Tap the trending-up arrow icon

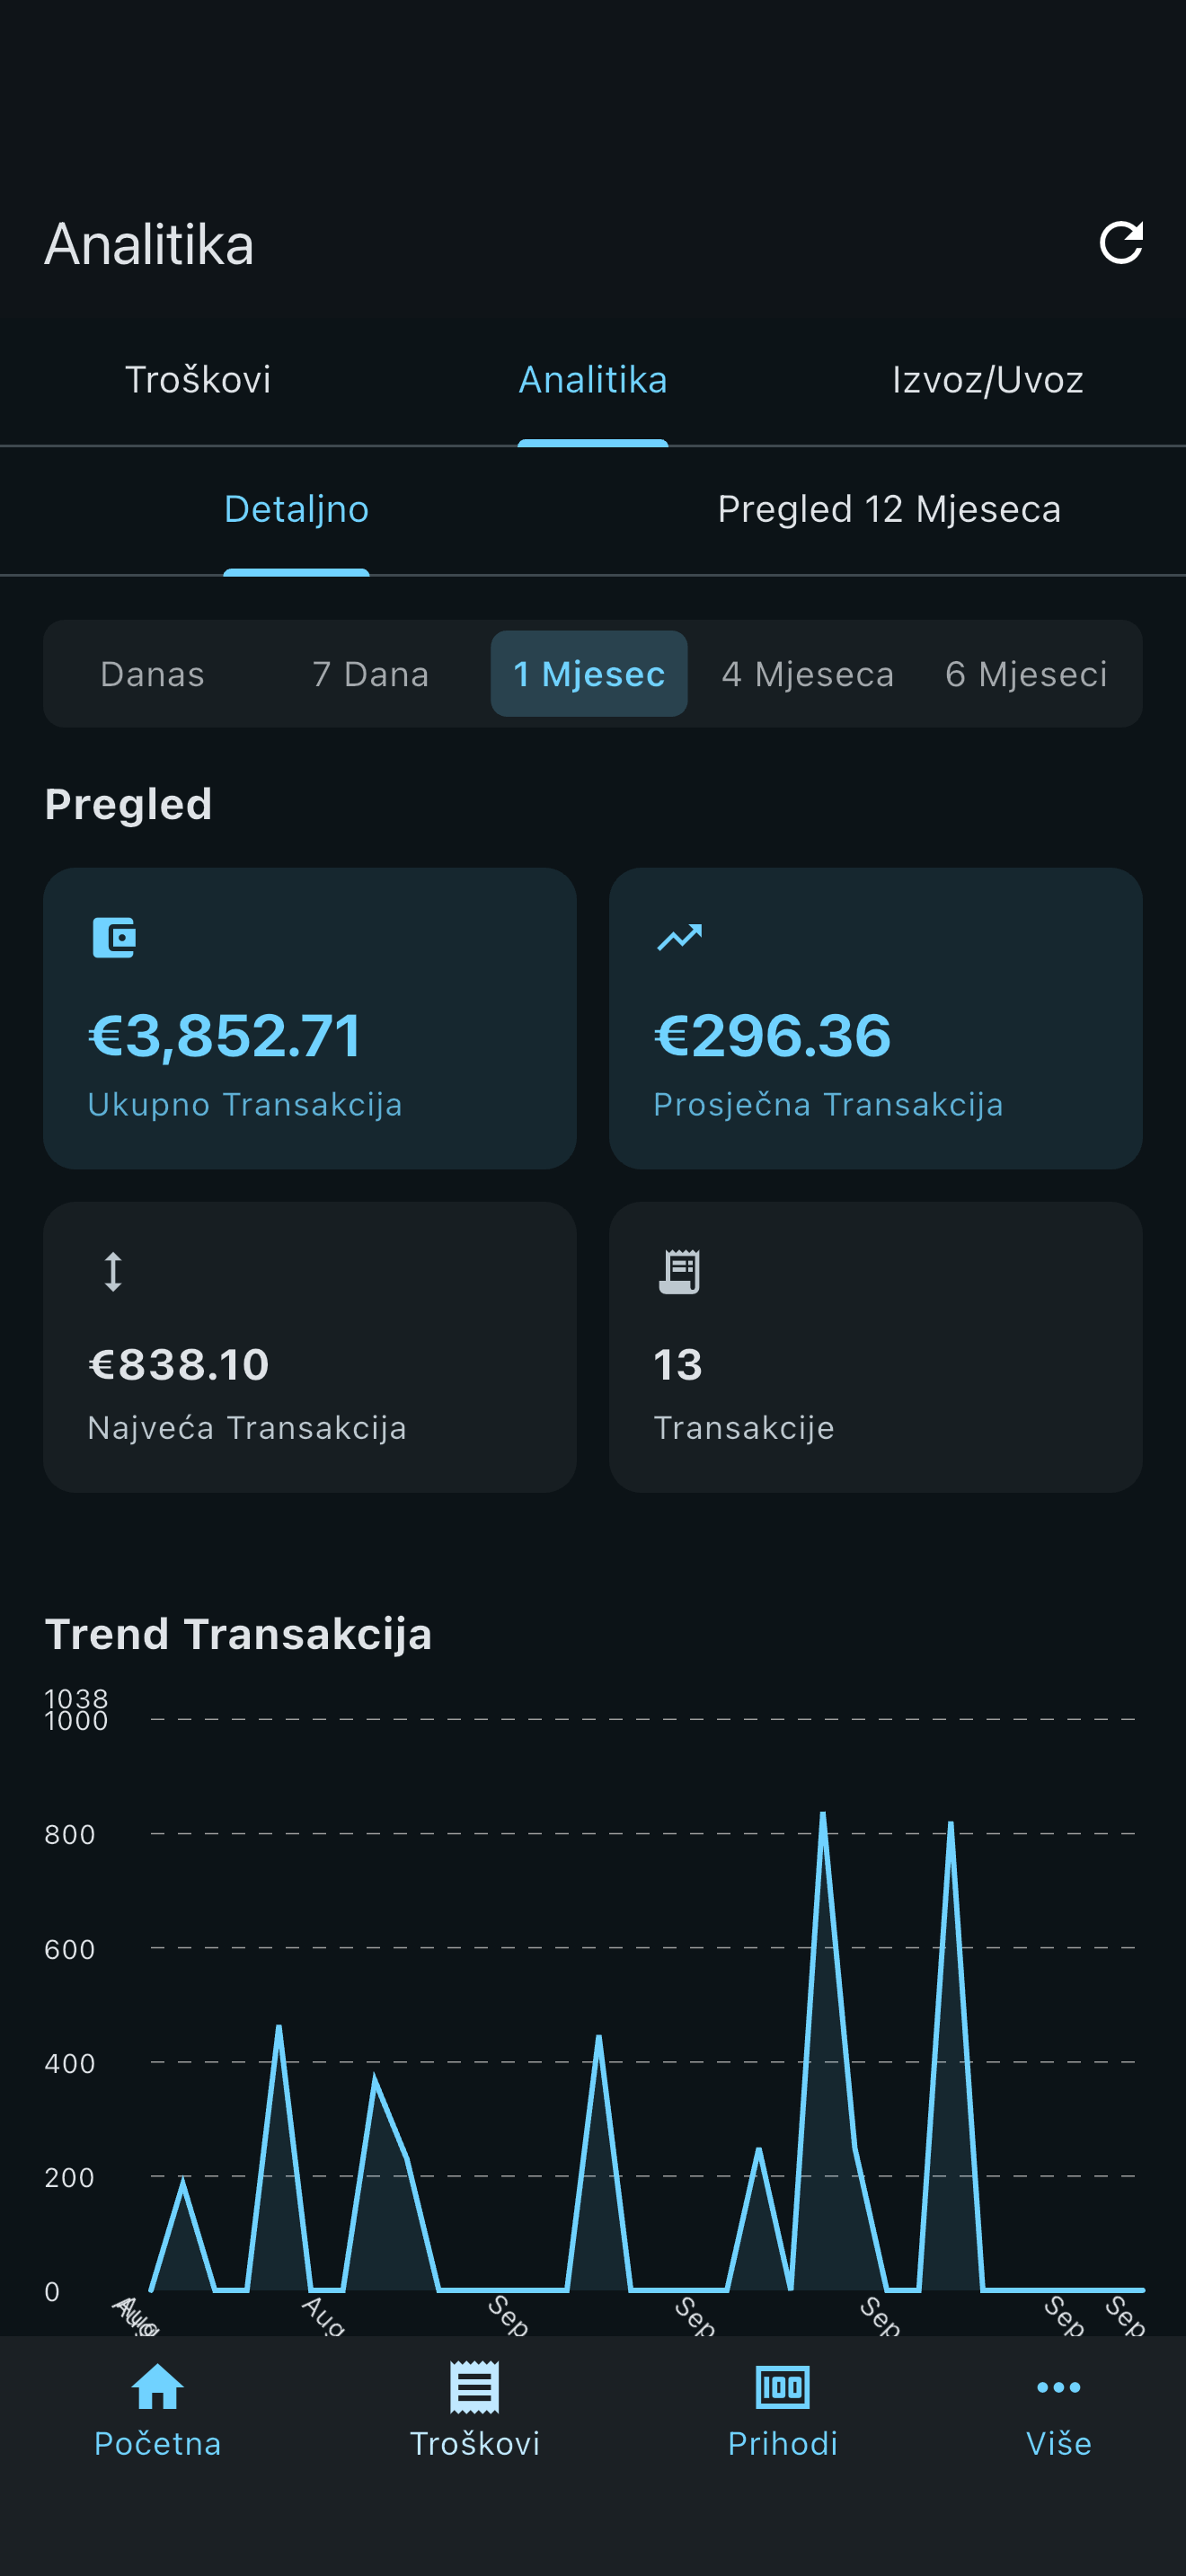(679, 937)
